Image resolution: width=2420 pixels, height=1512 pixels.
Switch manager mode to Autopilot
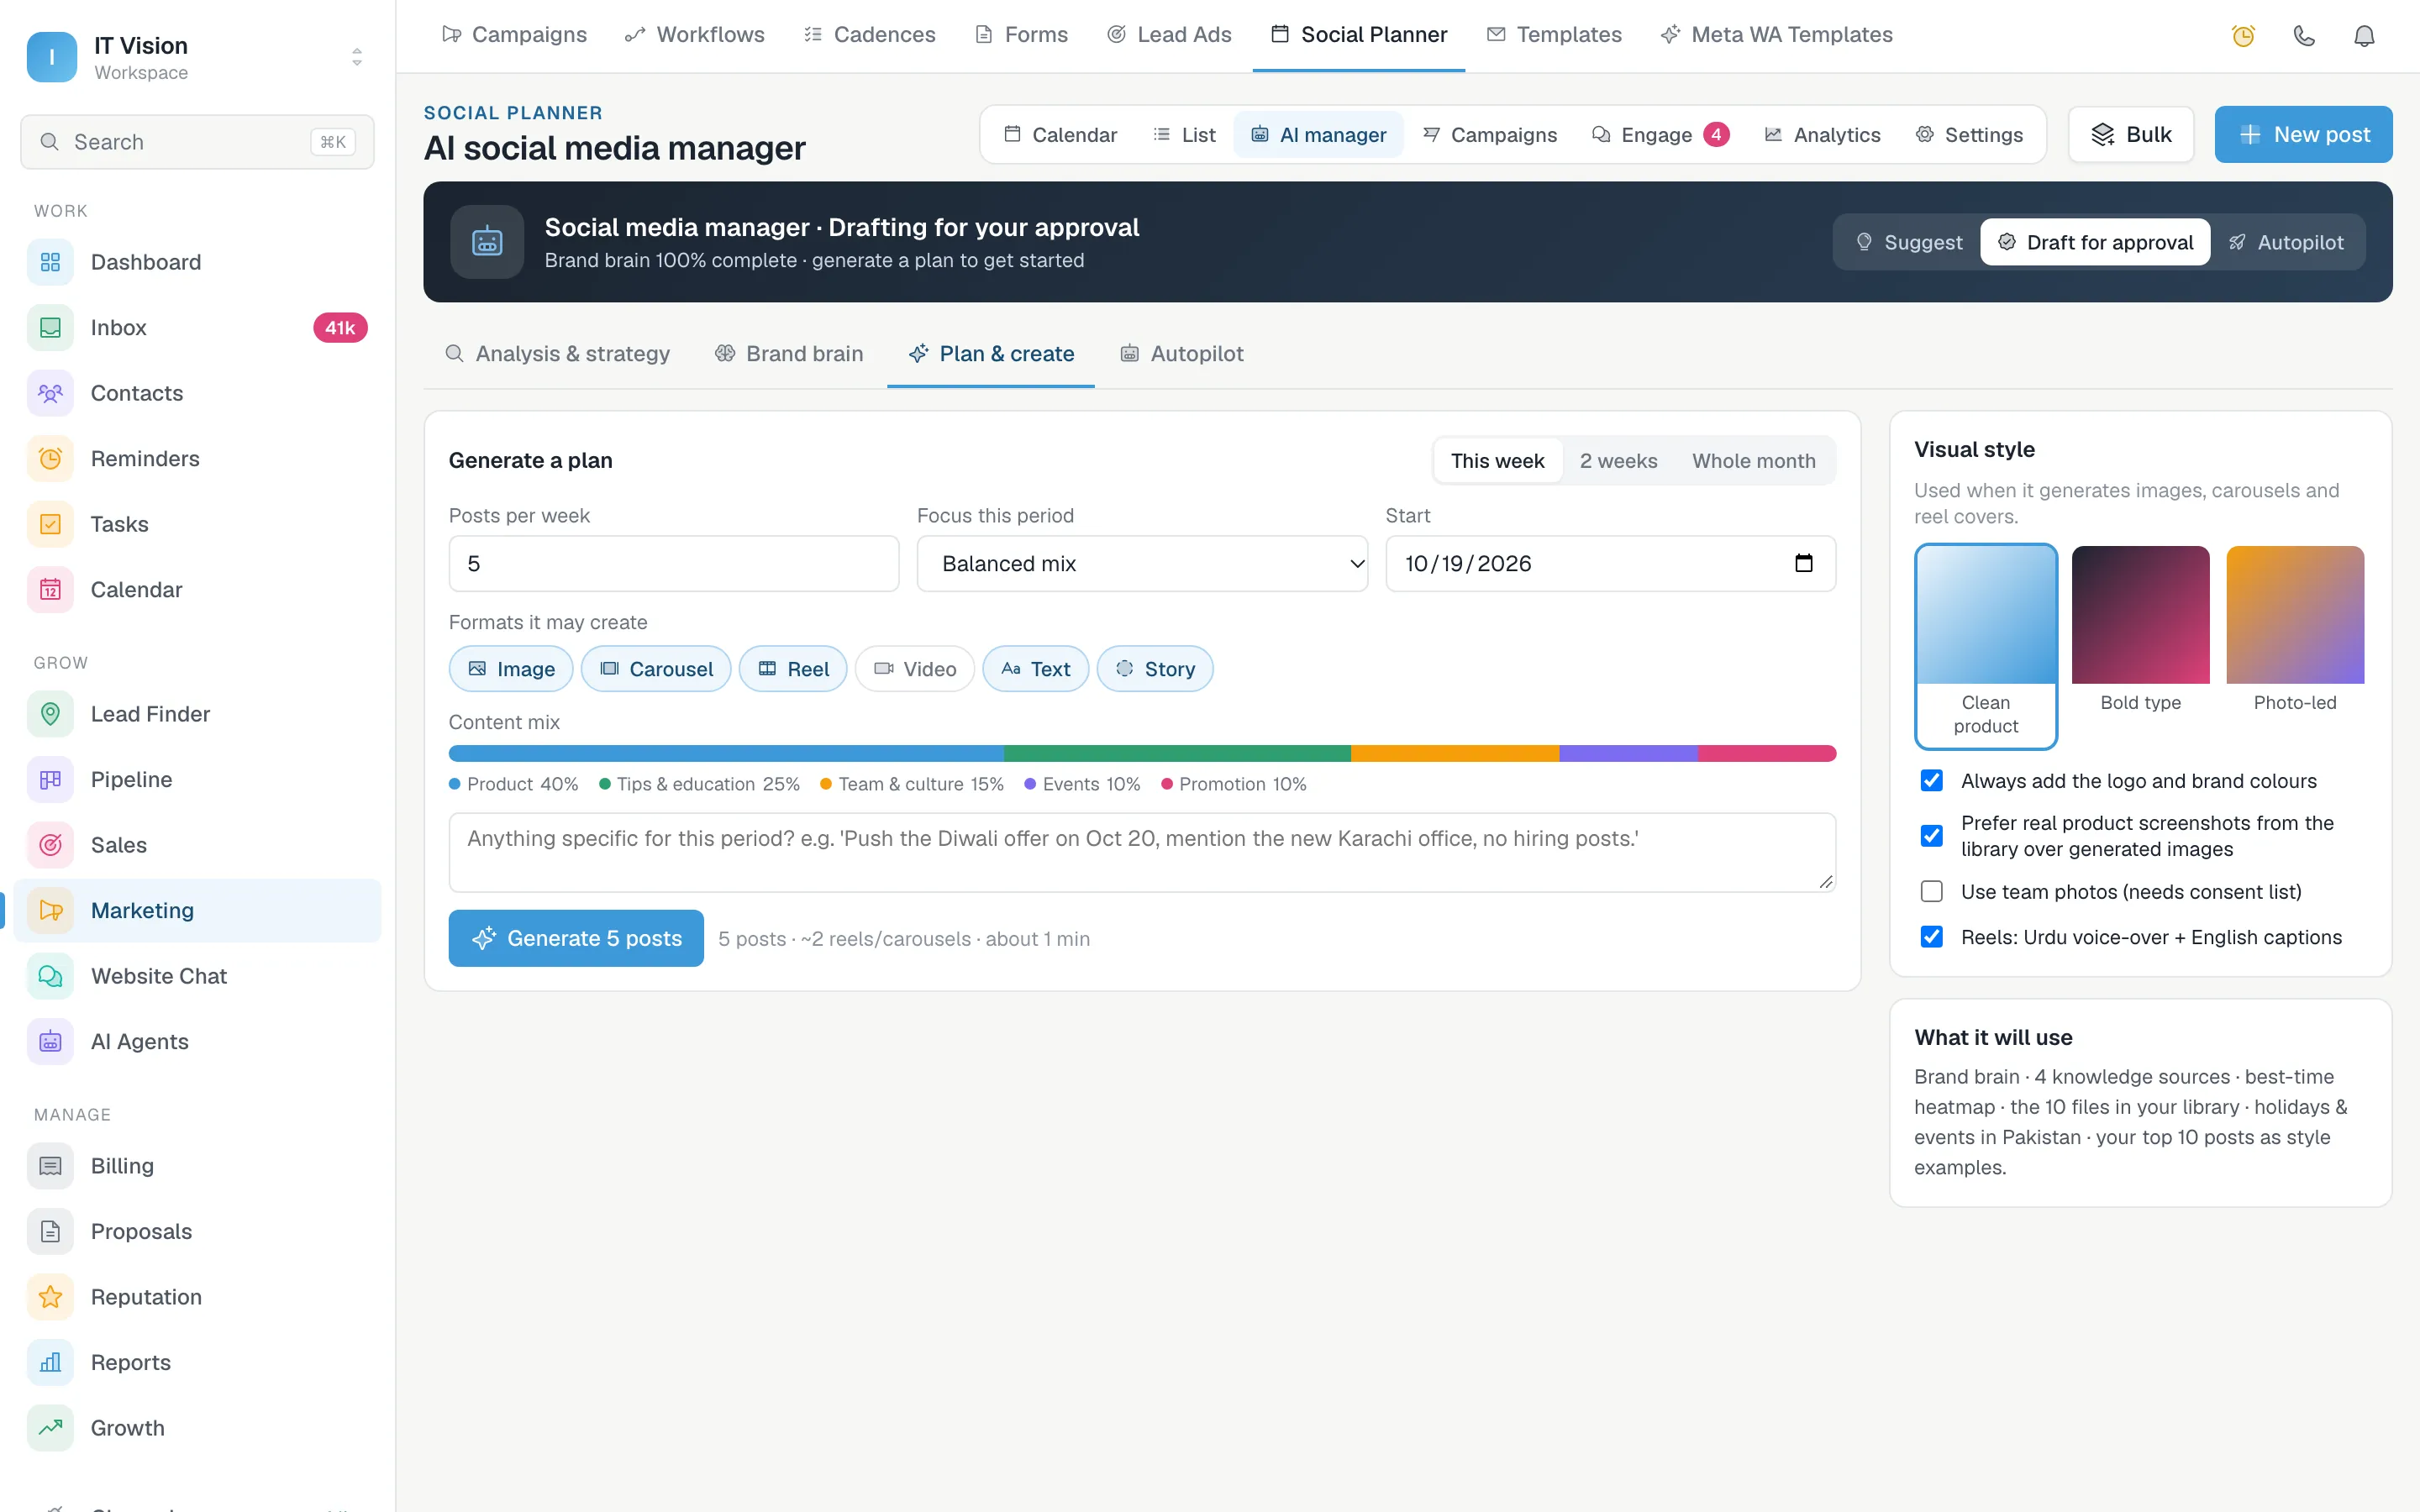(x=2286, y=242)
